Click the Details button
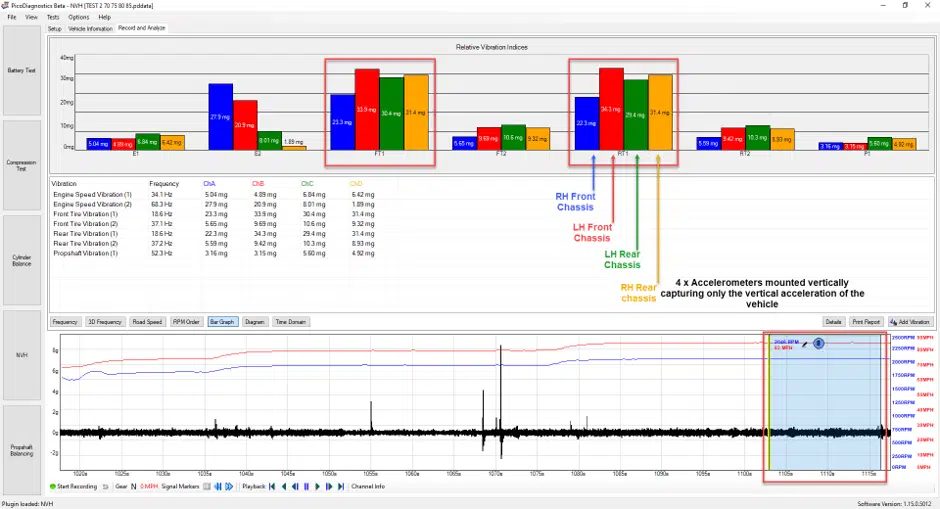The image size is (940, 509). point(833,322)
